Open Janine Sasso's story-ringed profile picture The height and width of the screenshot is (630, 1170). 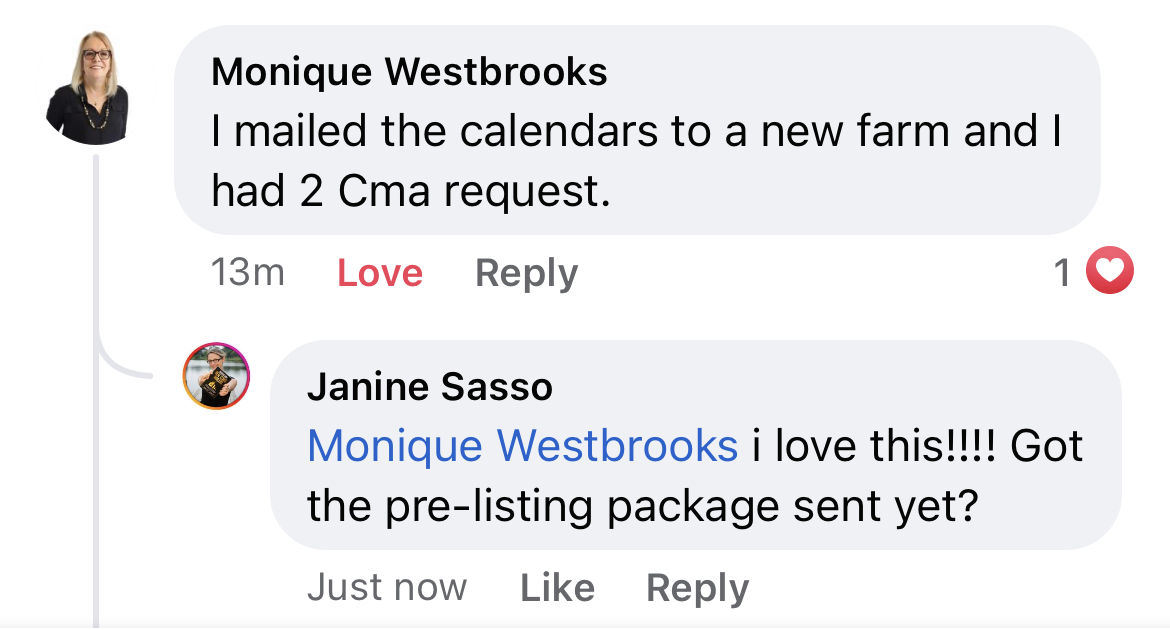point(216,376)
